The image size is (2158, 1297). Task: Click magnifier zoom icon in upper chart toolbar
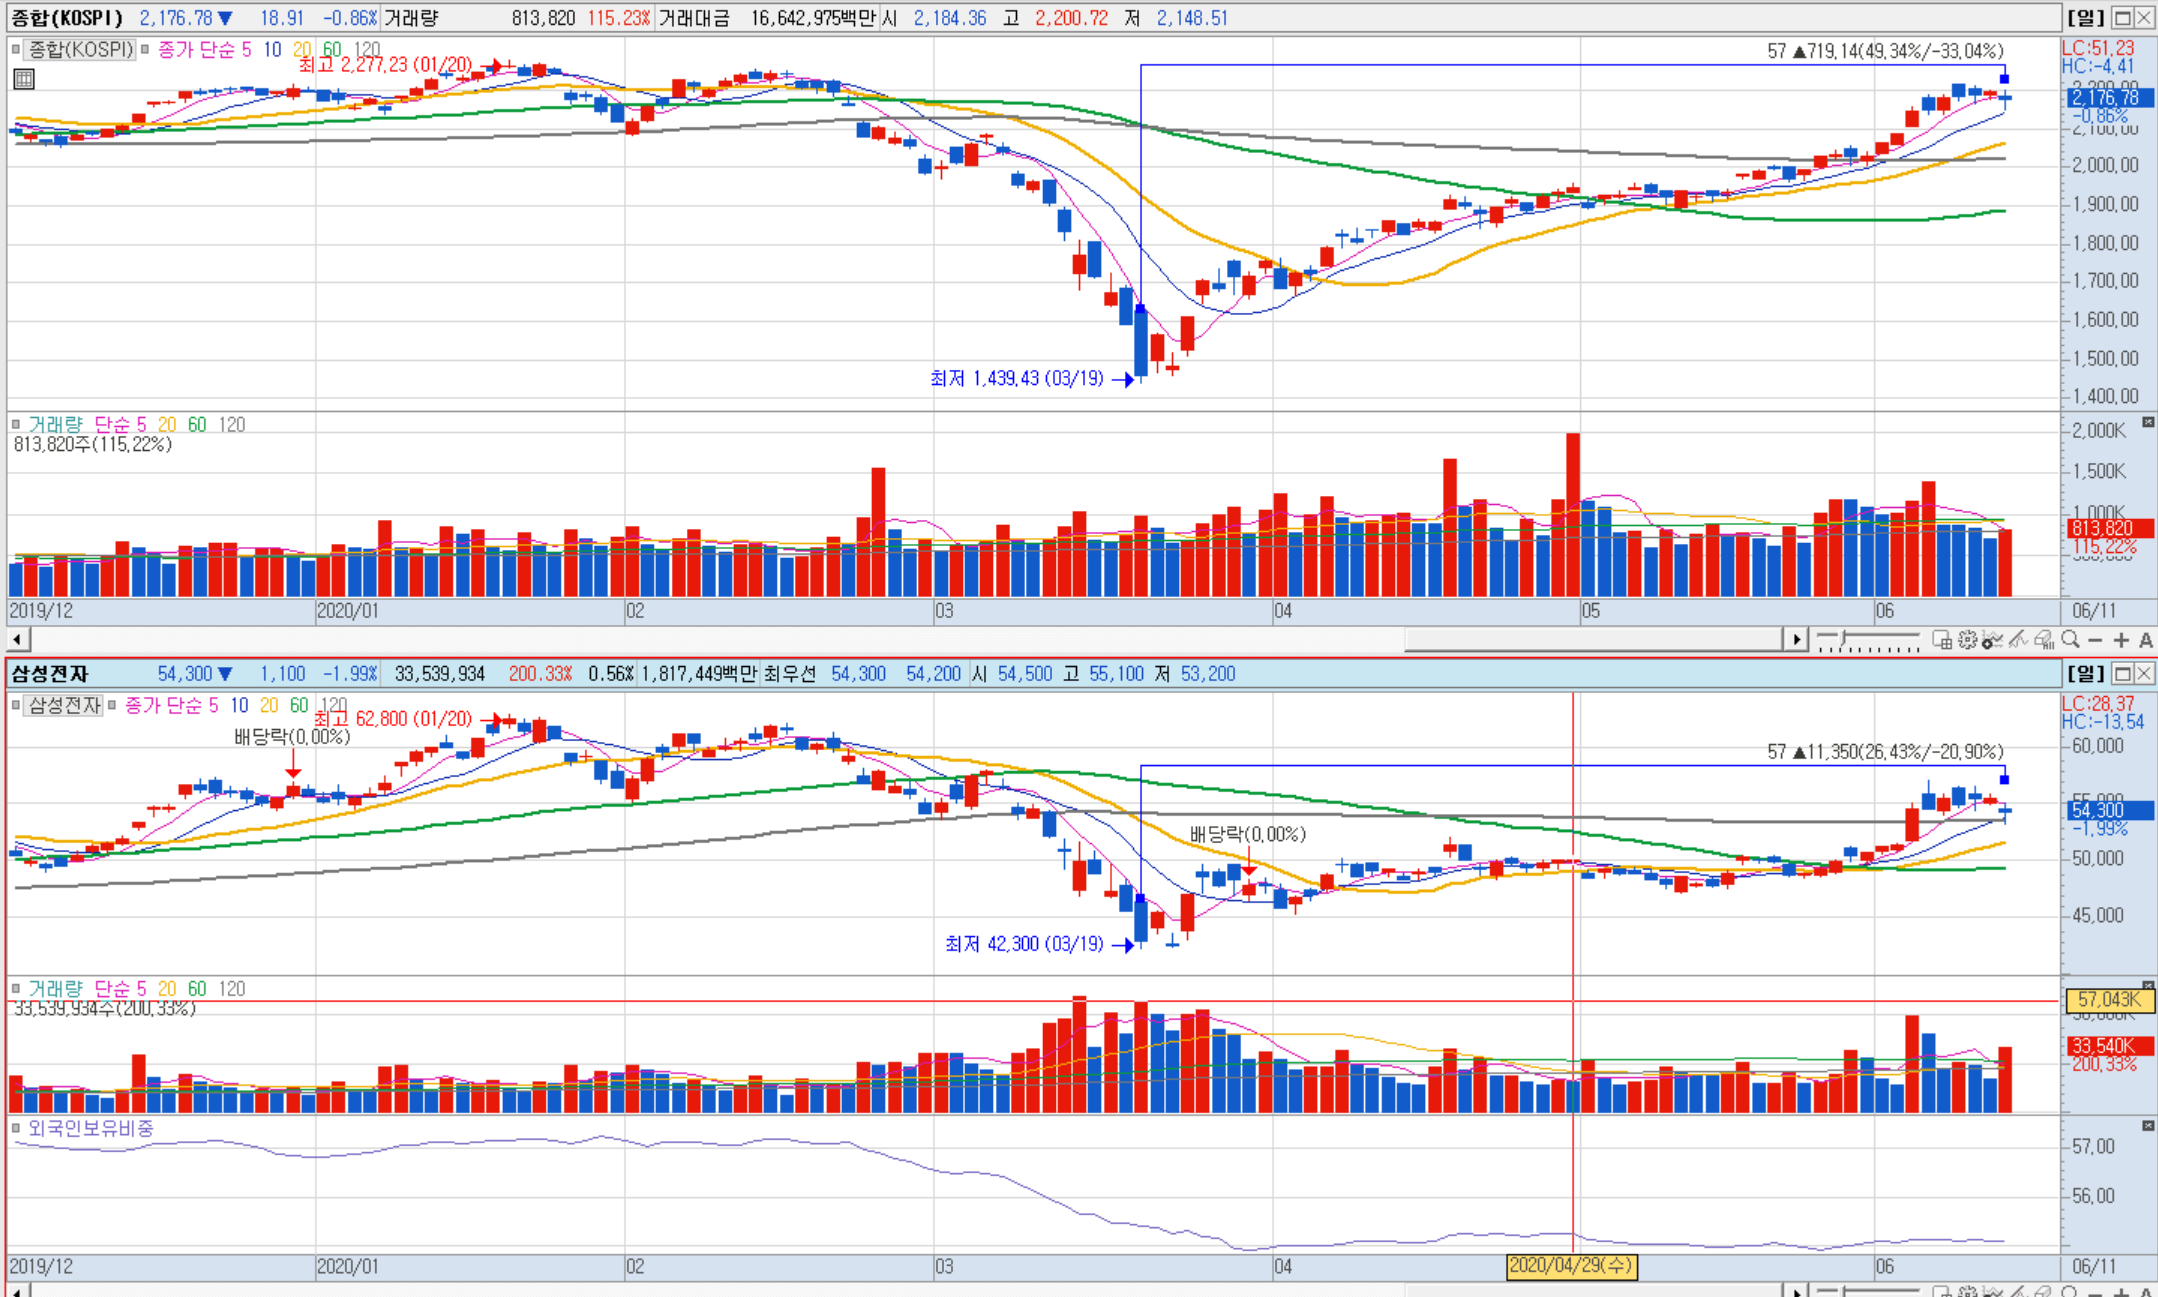(x=2070, y=640)
